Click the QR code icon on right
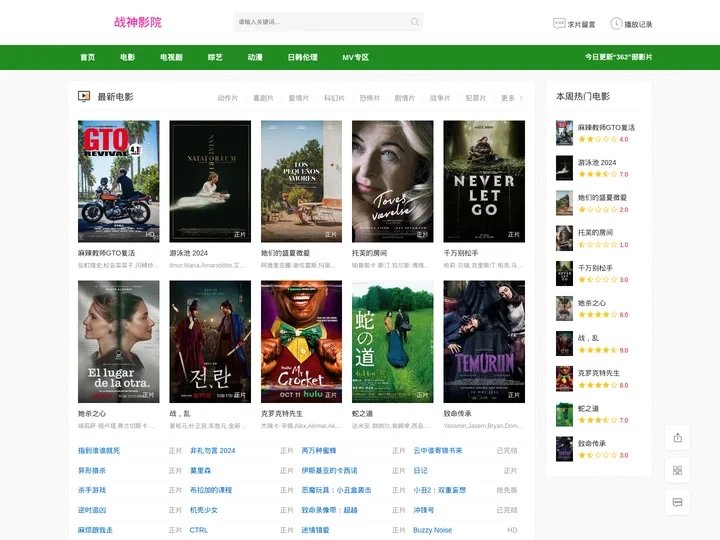Viewport: 720px width, 540px height. 678,470
